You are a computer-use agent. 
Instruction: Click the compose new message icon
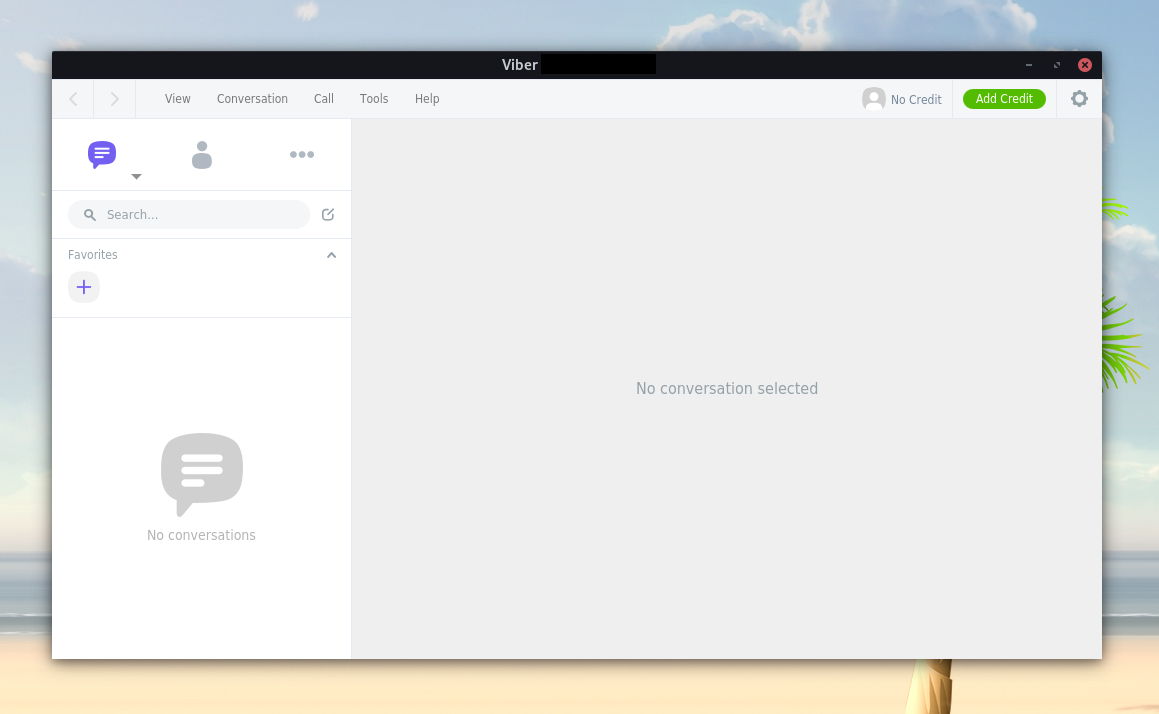[328, 214]
